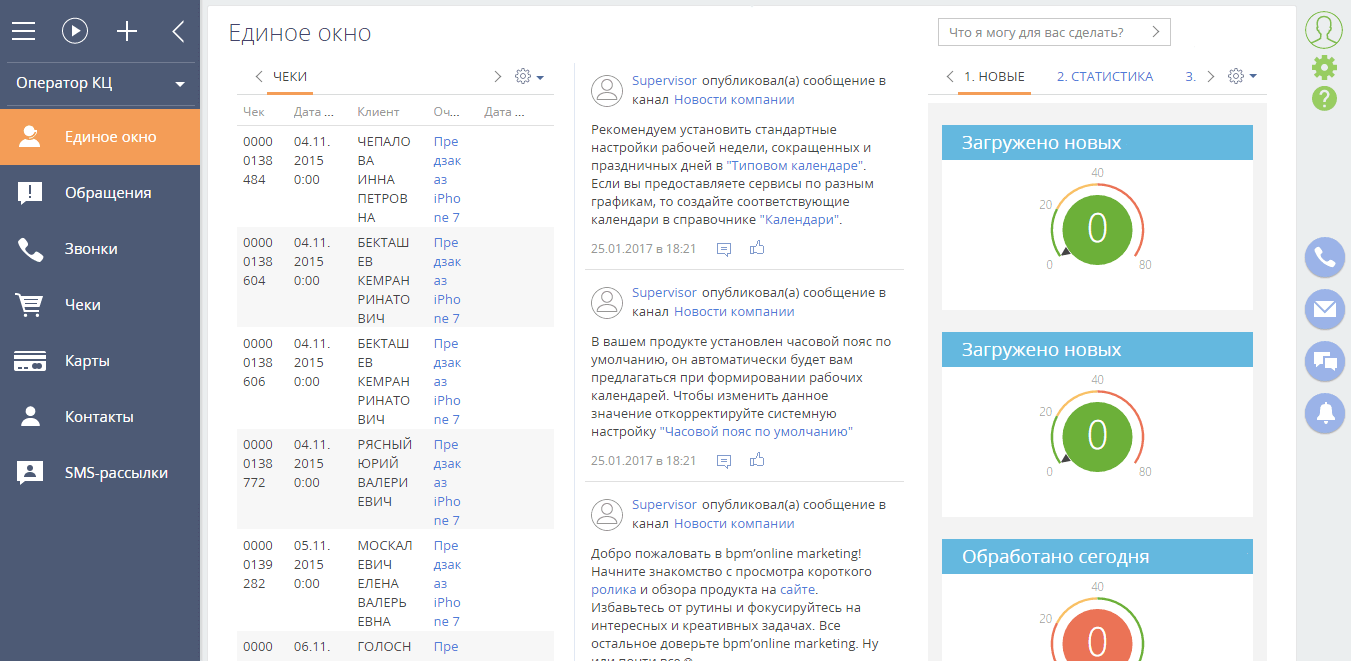Viewport: 1351px width, 661px height.
Task: Switch to the 2. СТАТИСТИКА tab
Action: [1105, 77]
